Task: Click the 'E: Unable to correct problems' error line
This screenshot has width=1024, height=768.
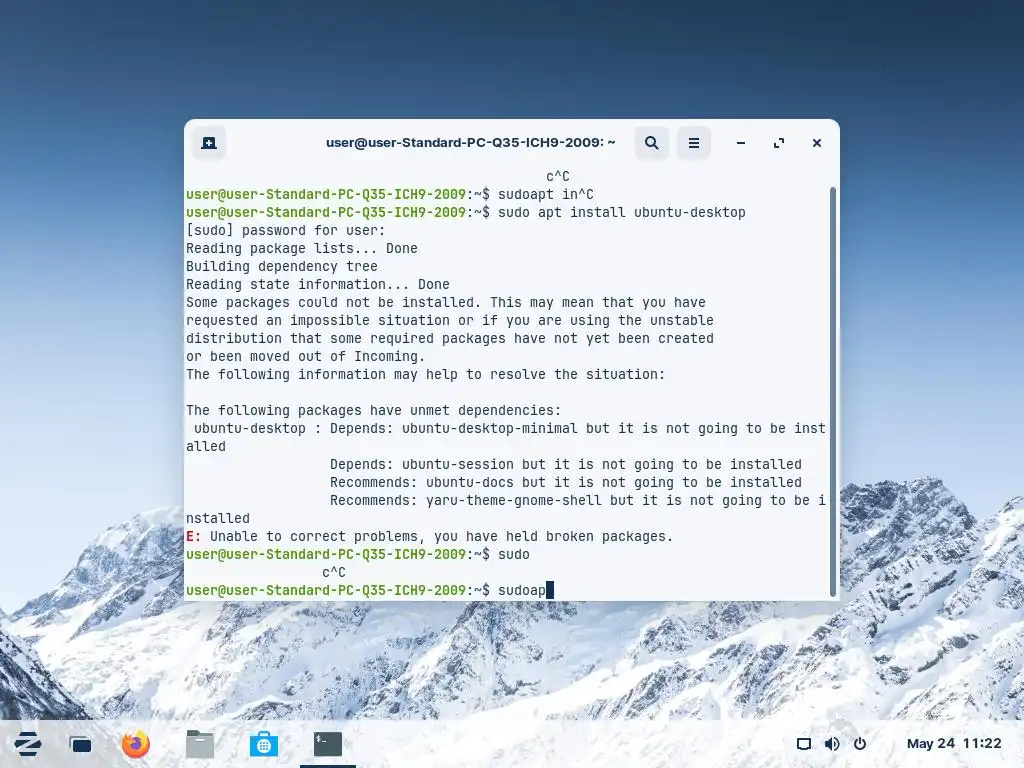Action: [x=429, y=536]
